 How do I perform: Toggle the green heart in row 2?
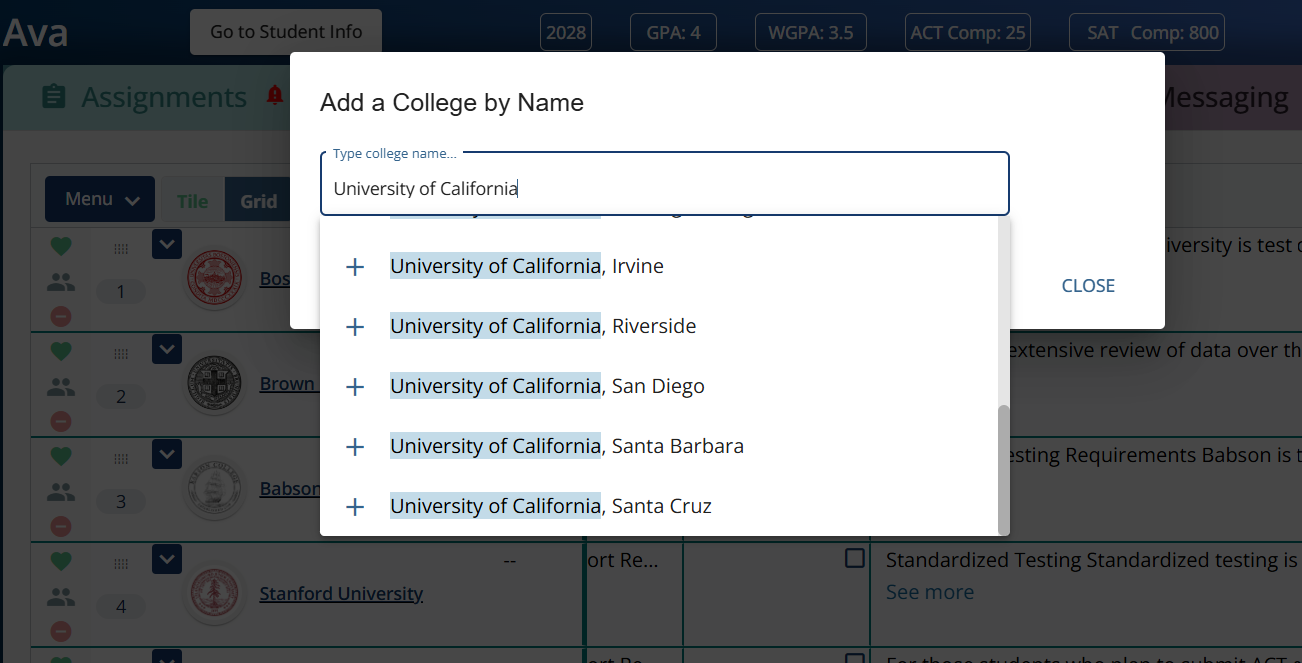[x=61, y=350]
